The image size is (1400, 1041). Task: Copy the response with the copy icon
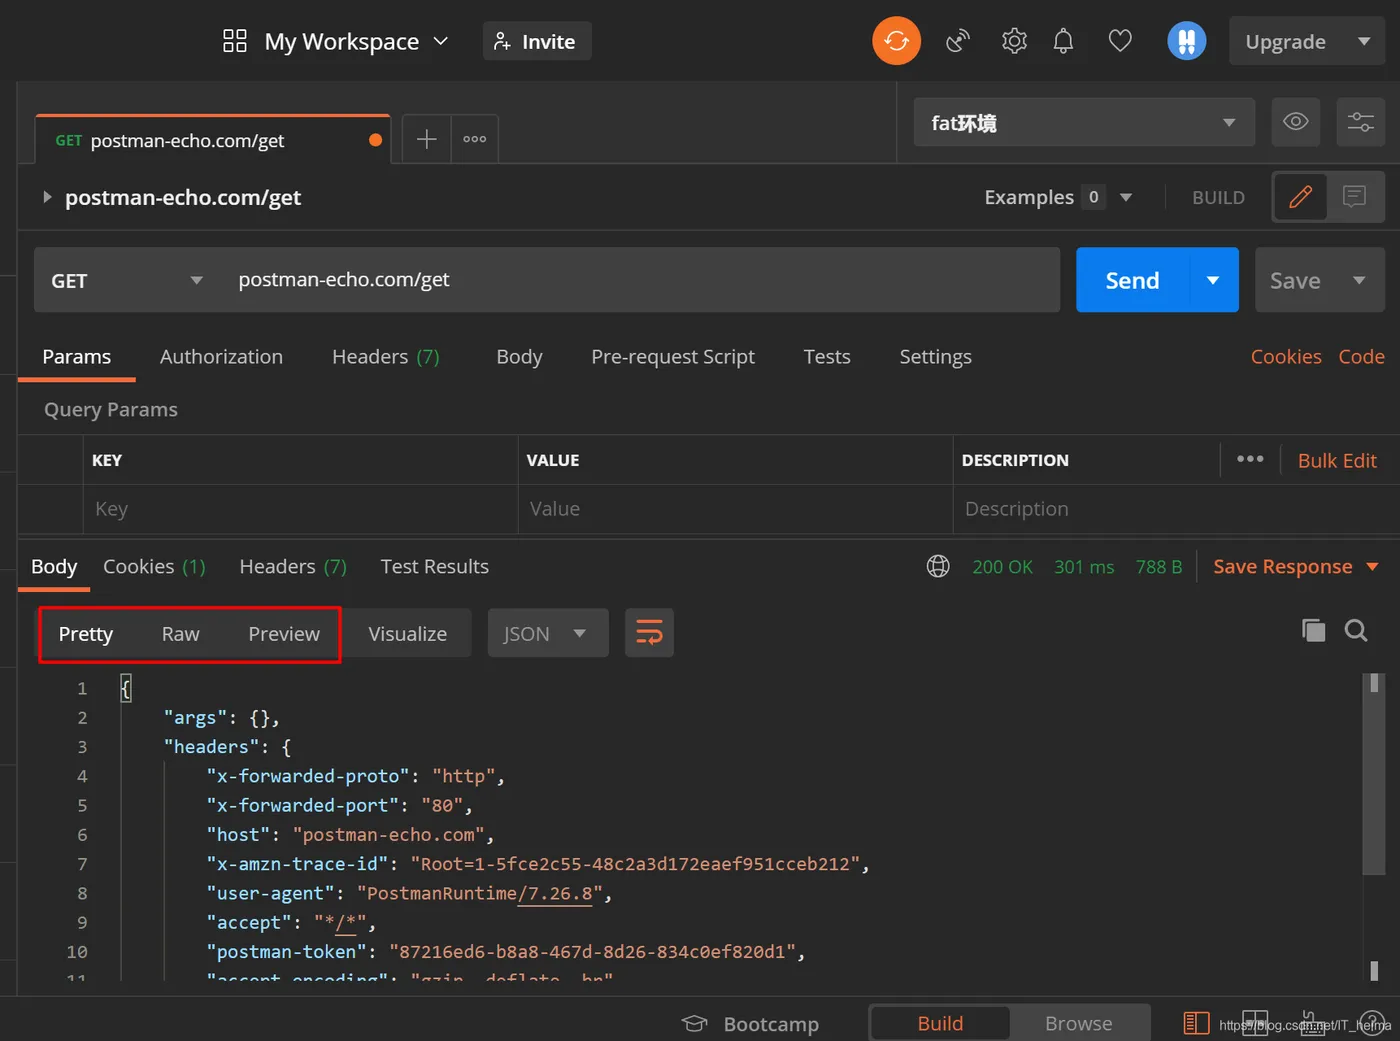pyautogui.click(x=1313, y=630)
